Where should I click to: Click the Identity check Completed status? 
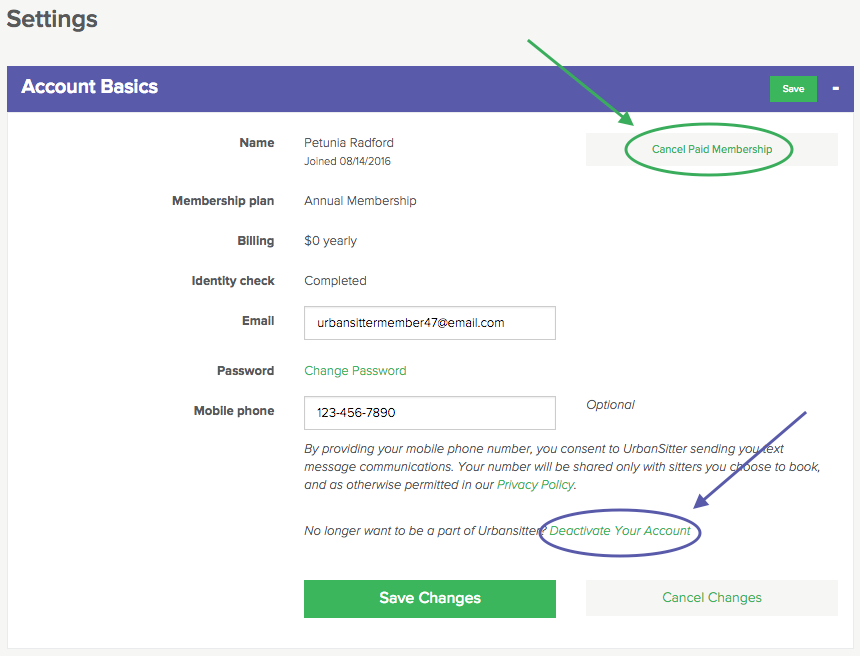coord(335,281)
